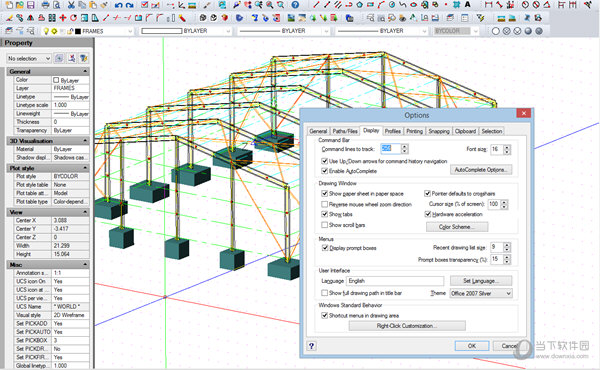Activate the Text tool letter A icon

point(468,5)
